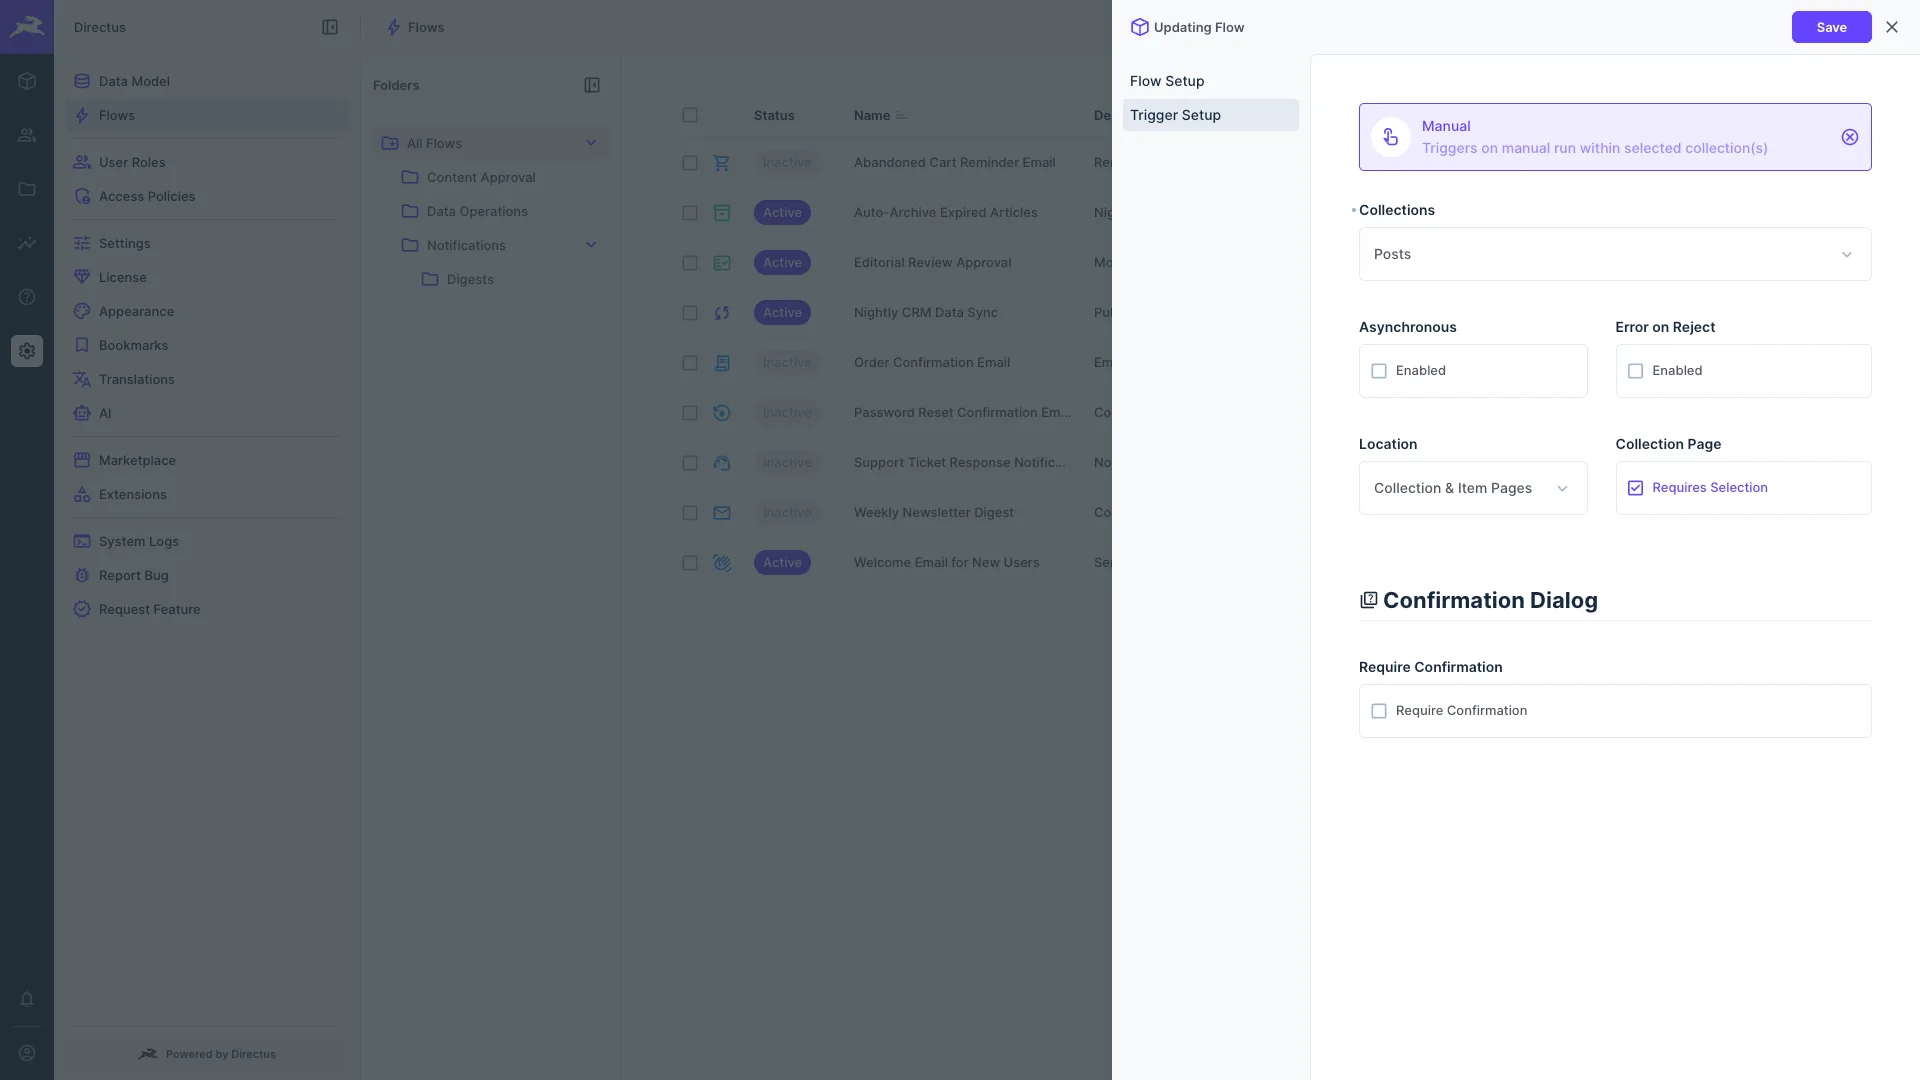This screenshot has width=1920, height=1080.
Task: Open the Extensions settings page
Action: [x=208, y=494]
